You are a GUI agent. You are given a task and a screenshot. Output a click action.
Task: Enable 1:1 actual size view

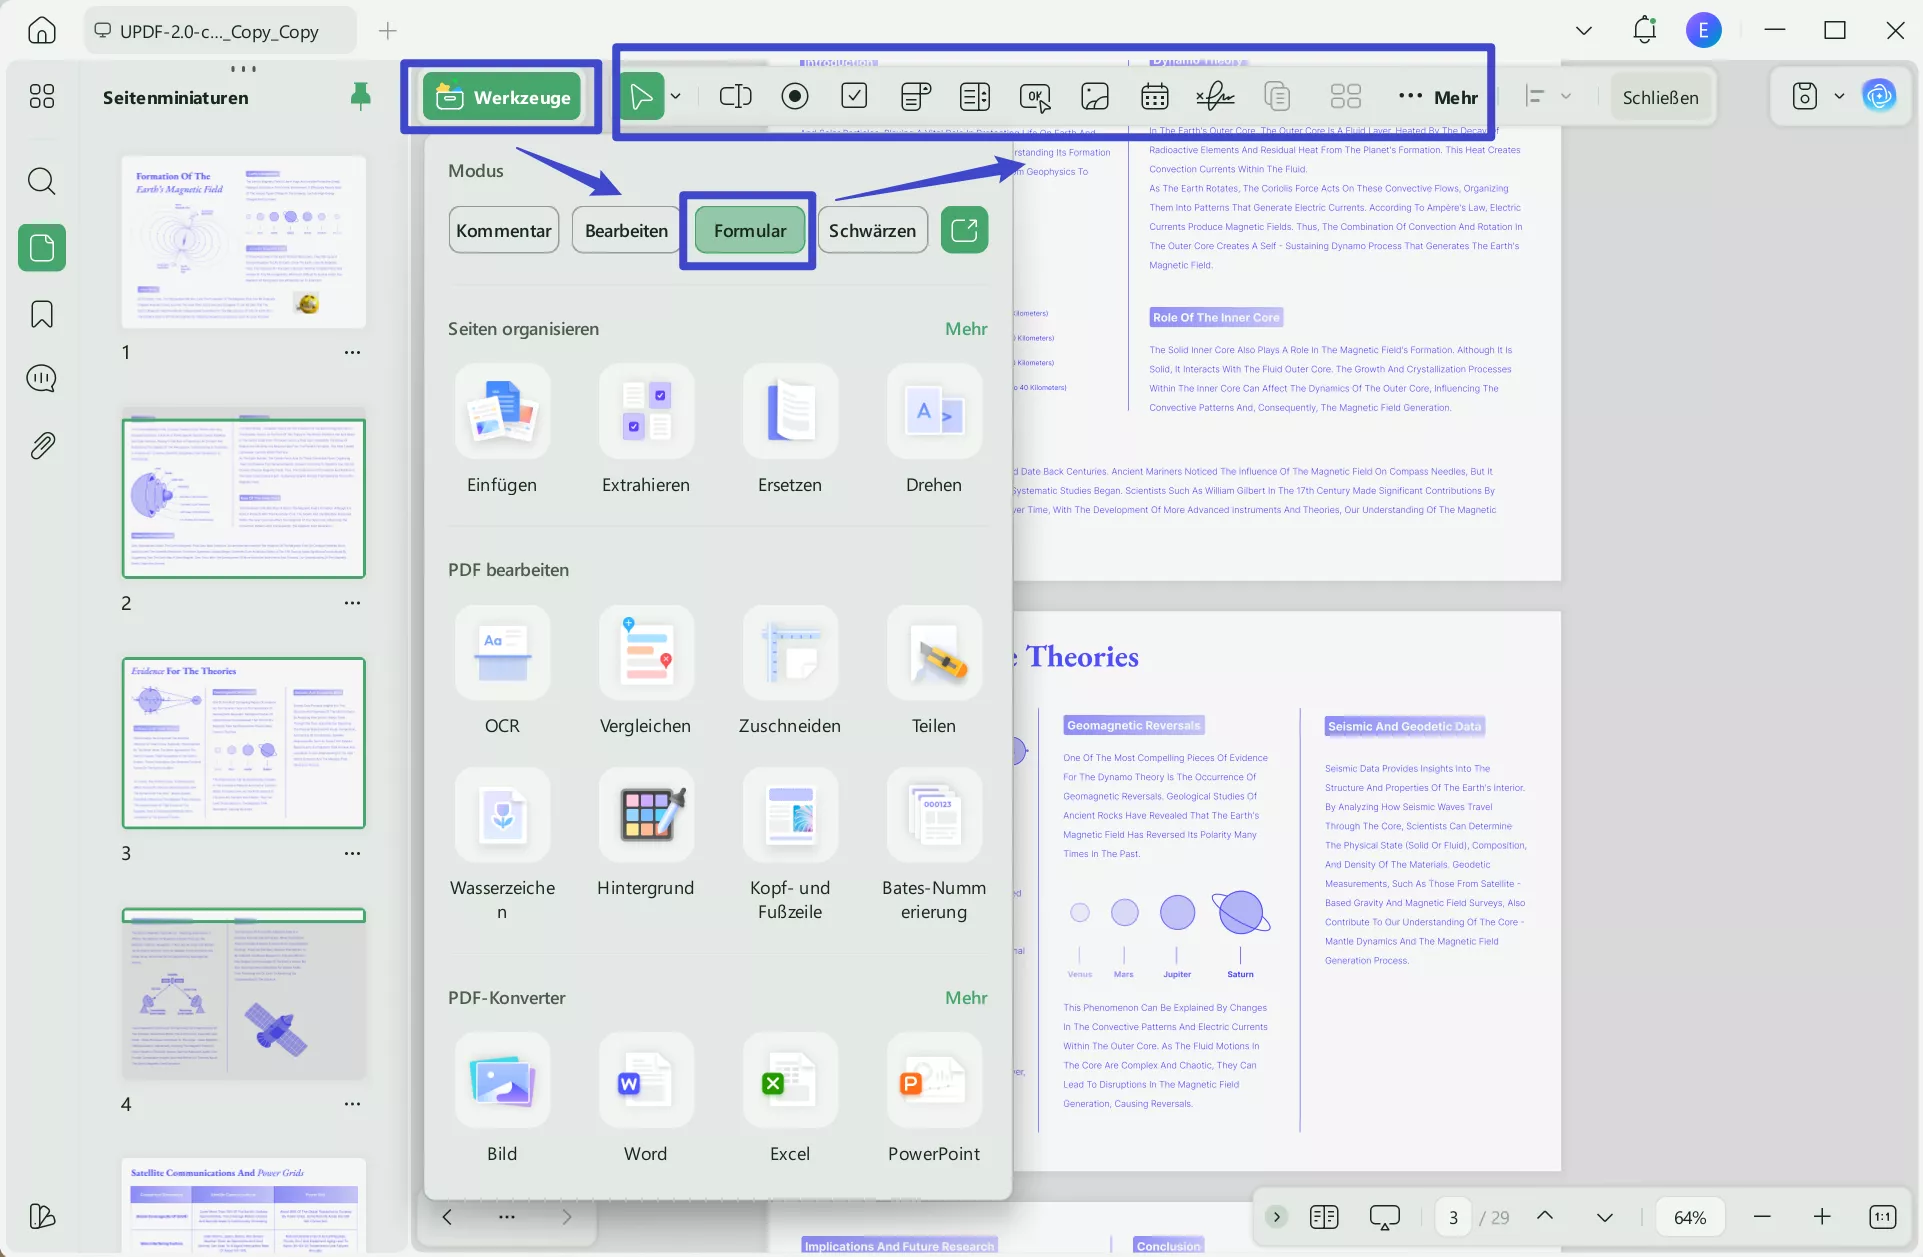(x=1884, y=1216)
